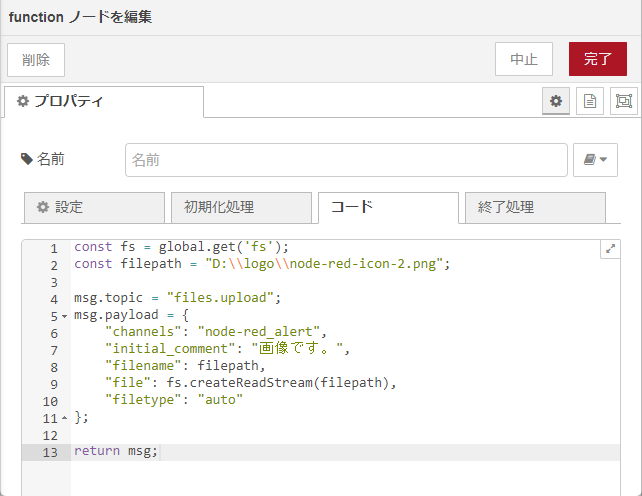Click the filepath string on line 2

[x=324, y=264]
